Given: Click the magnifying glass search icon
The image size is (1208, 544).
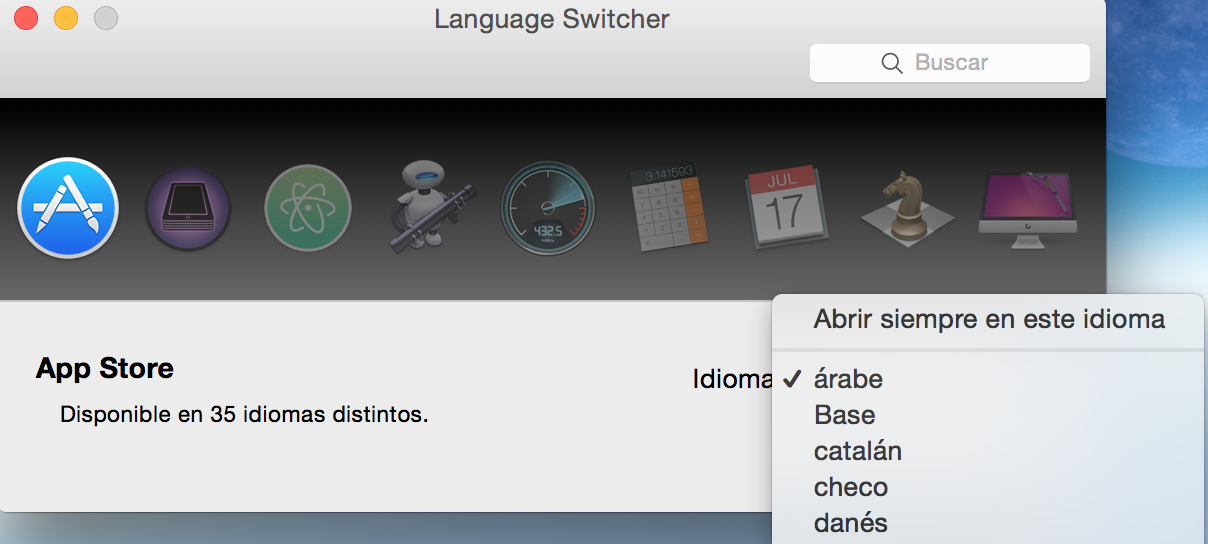Looking at the screenshot, I should (x=892, y=63).
